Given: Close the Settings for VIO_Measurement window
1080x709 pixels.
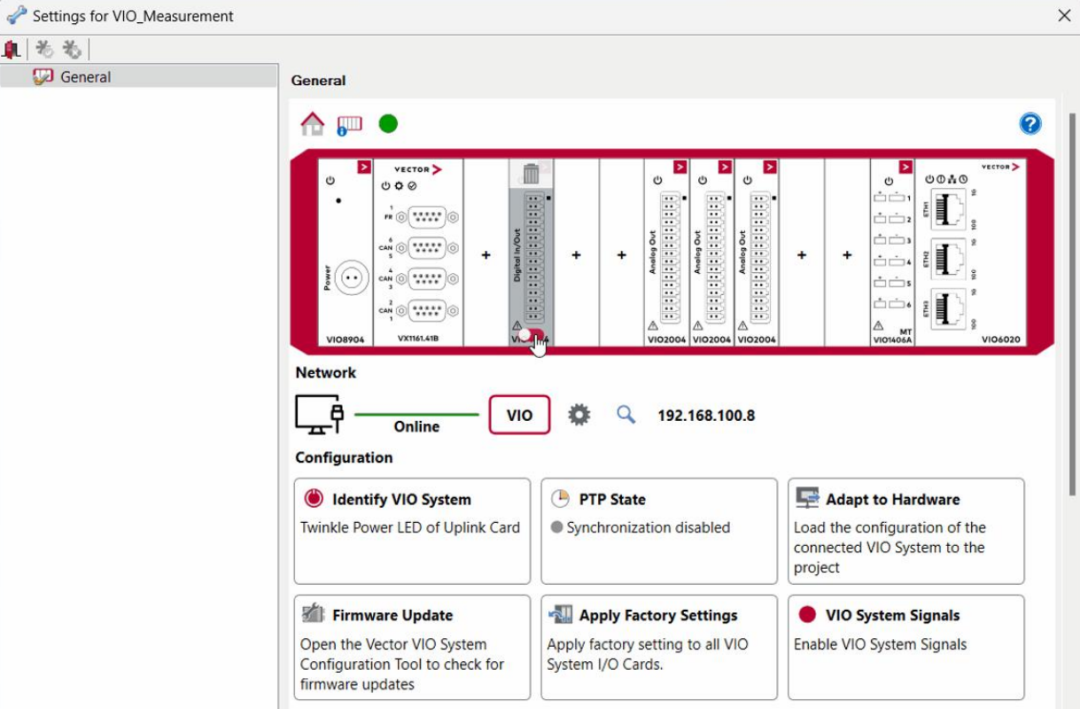Looking at the screenshot, I should (x=1064, y=15).
